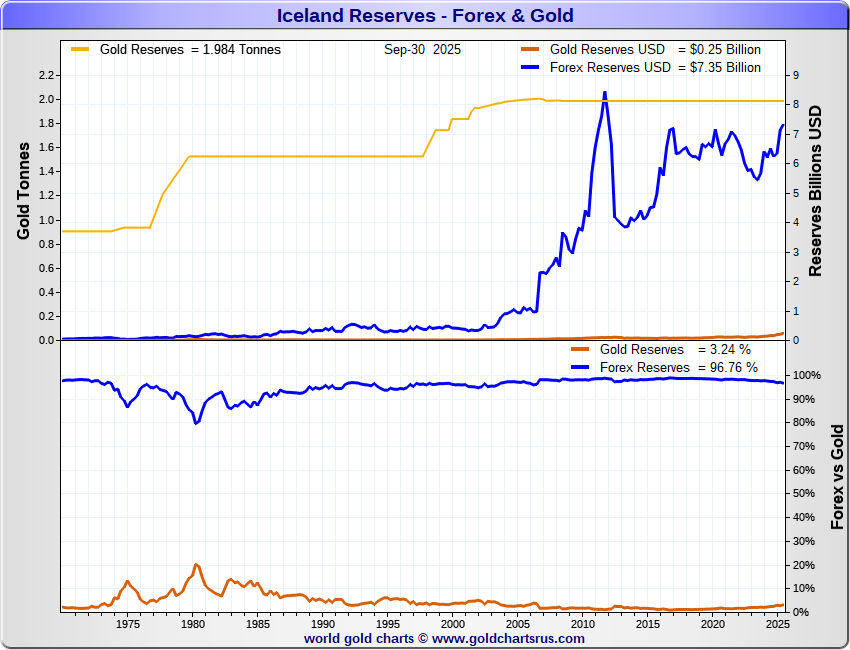Click the 1975 label on the year axis

tap(128, 624)
